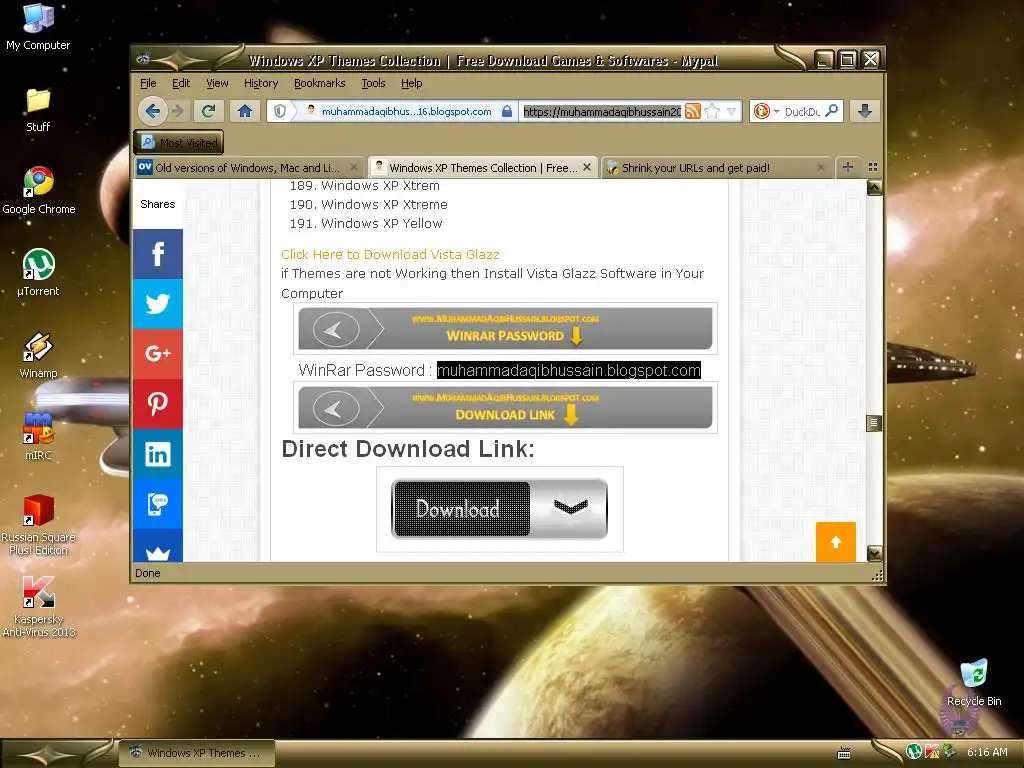Close the Old versions of Windows tab
This screenshot has width=1024, height=768.
353,167
